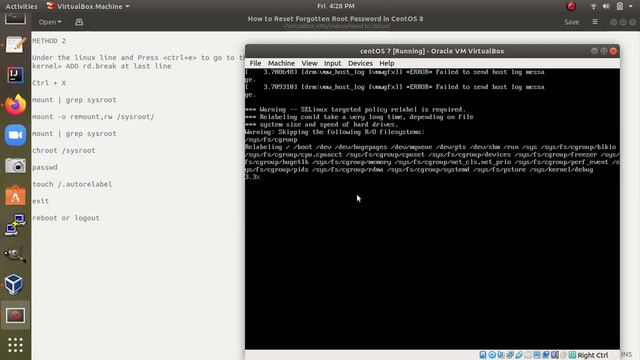The height and width of the screenshot is (360, 640).
Task: Open the View menu in VirtualBox
Action: pyautogui.click(x=309, y=63)
